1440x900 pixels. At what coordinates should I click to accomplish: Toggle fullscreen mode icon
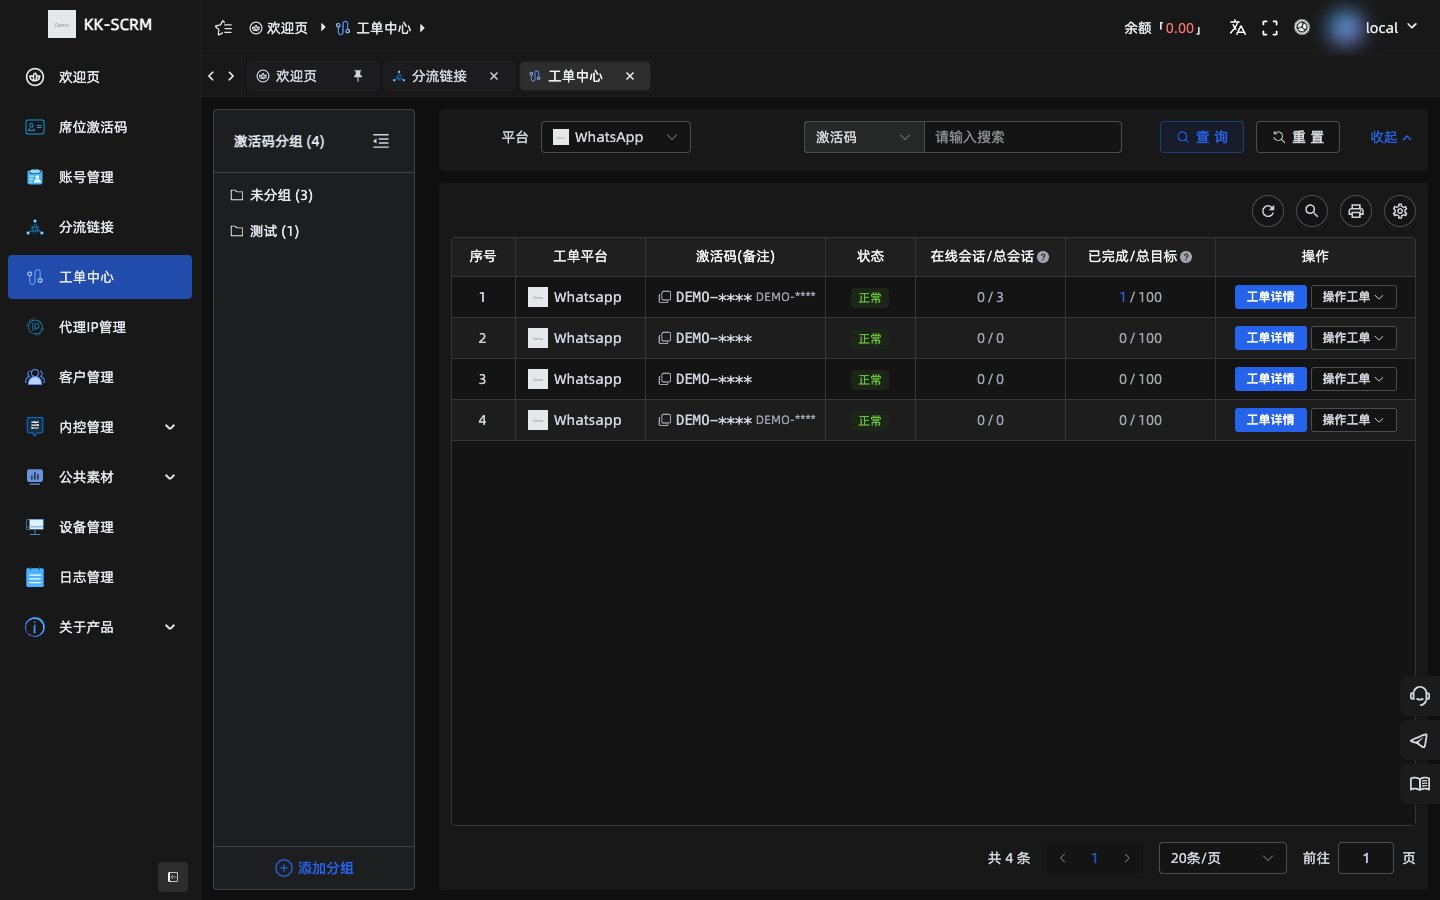pos(1270,28)
